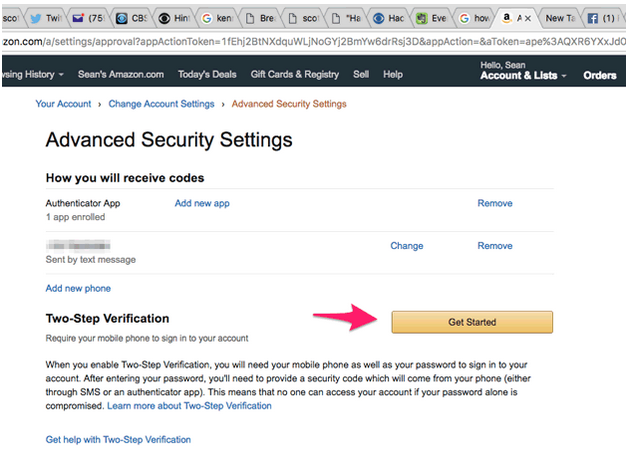The height and width of the screenshot is (469, 640).
Task: Close the active Amazon tab
Action: click(x=528, y=18)
